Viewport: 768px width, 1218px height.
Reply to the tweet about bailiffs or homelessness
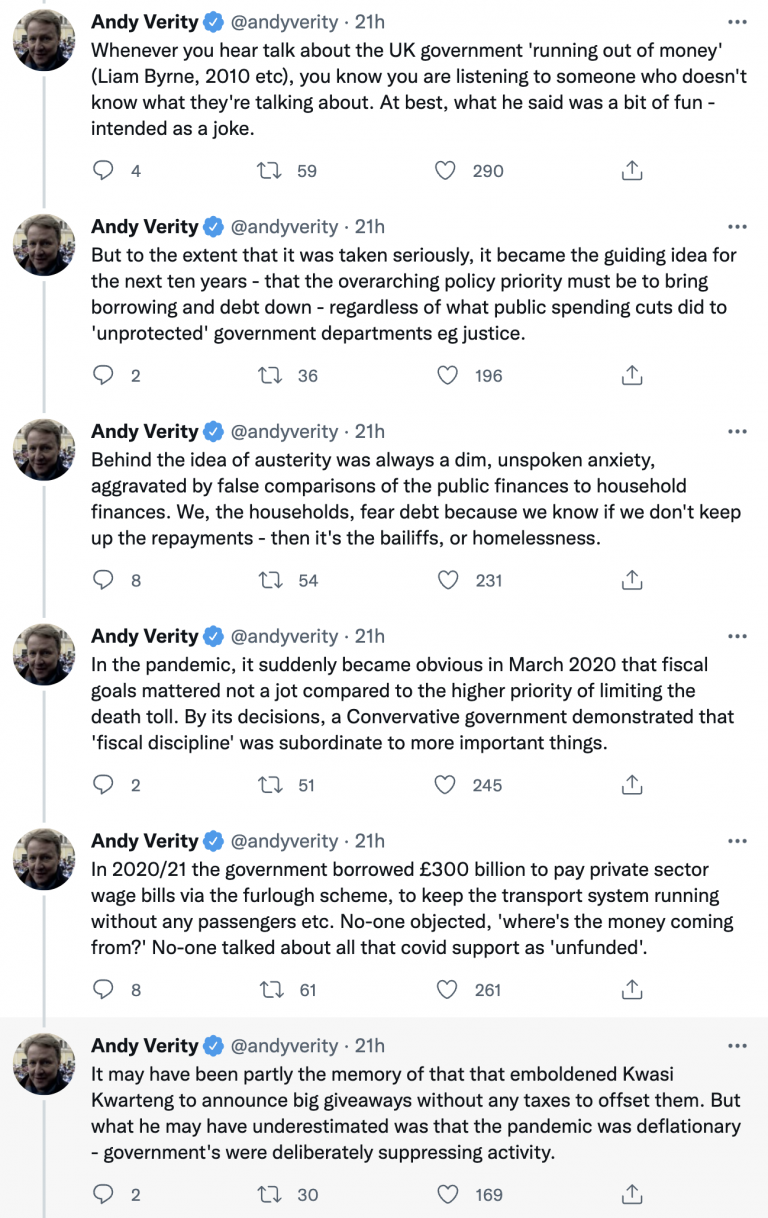pos(104,580)
